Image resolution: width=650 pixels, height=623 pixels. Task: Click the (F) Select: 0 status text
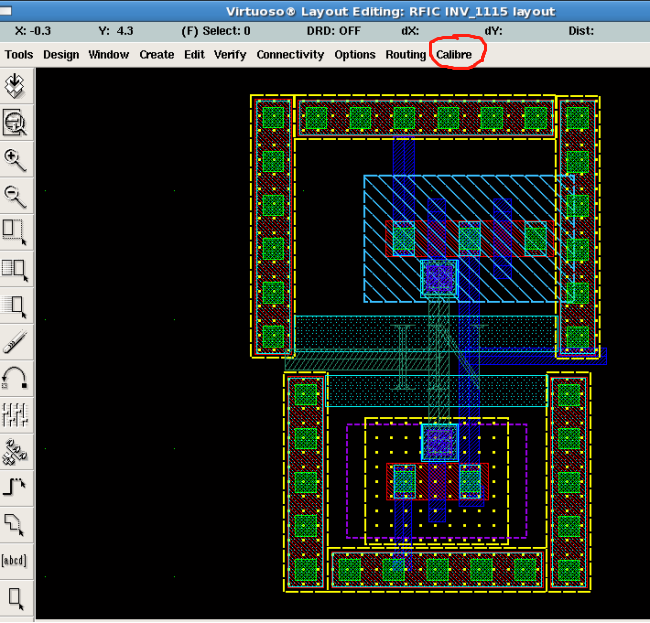pyautogui.click(x=216, y=31)
